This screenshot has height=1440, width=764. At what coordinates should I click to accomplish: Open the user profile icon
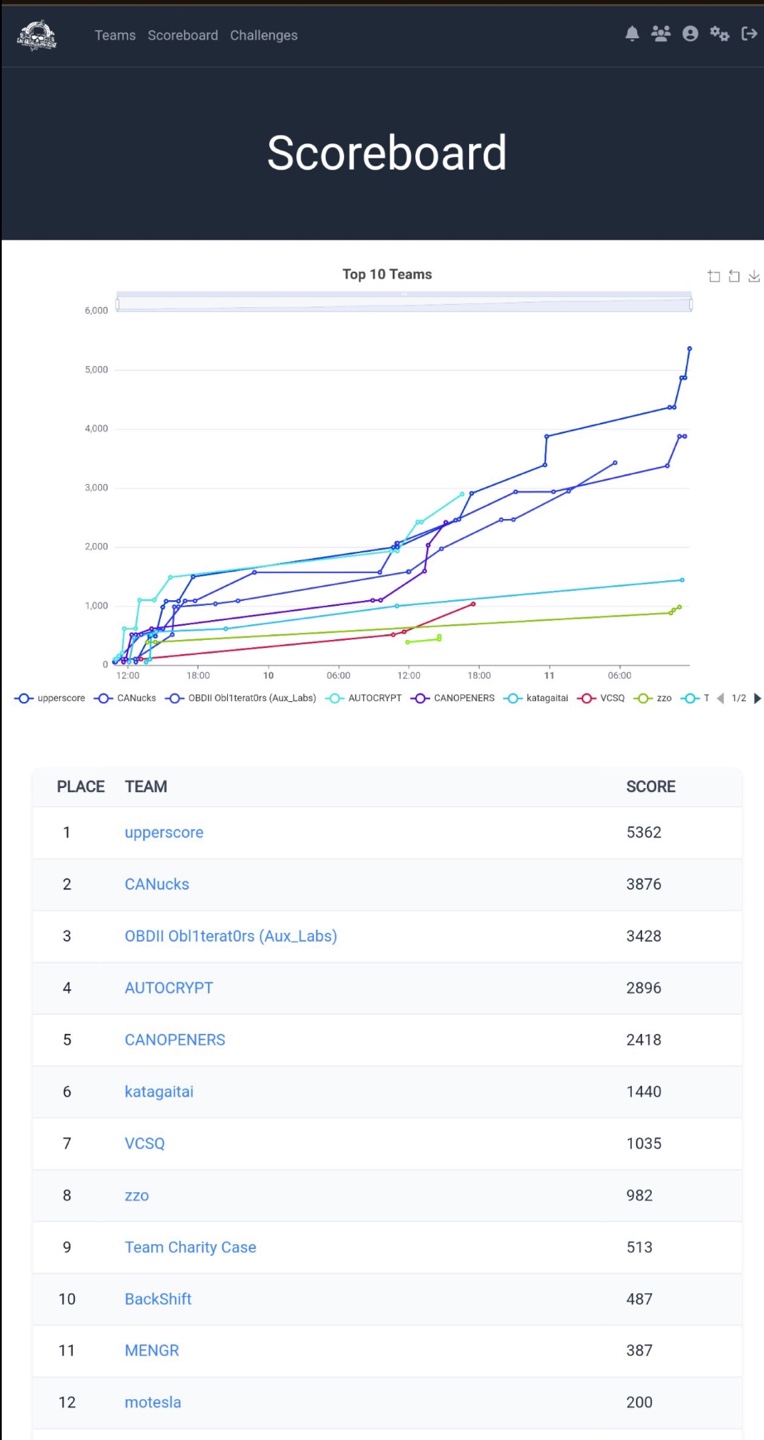(x=690, y=34)
